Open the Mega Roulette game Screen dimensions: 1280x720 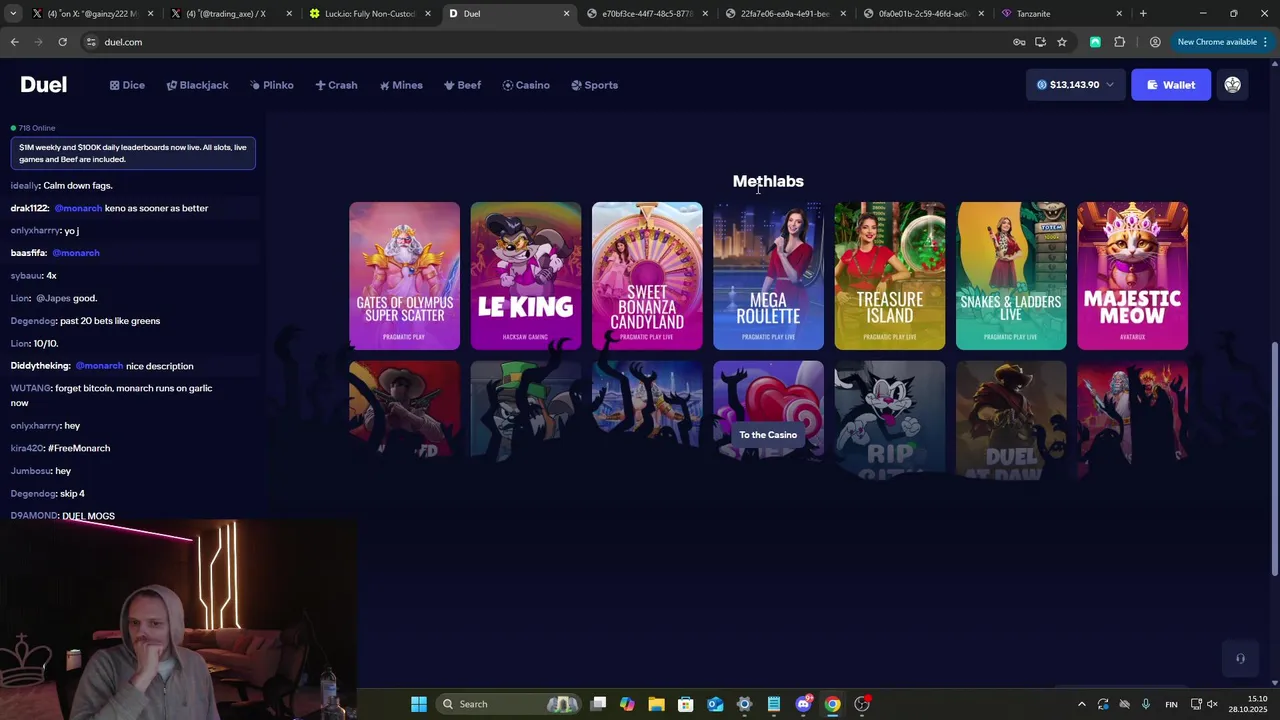pos(768,276)
